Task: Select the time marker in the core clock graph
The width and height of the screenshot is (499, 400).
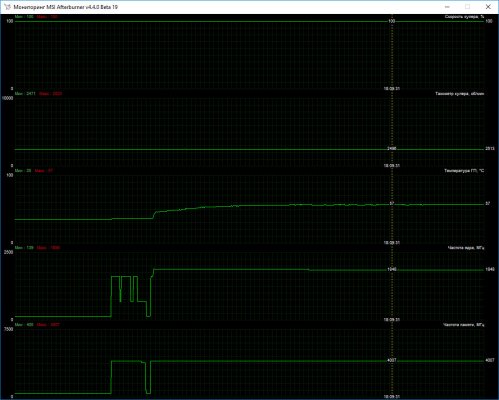Action: tap(392, 320)
